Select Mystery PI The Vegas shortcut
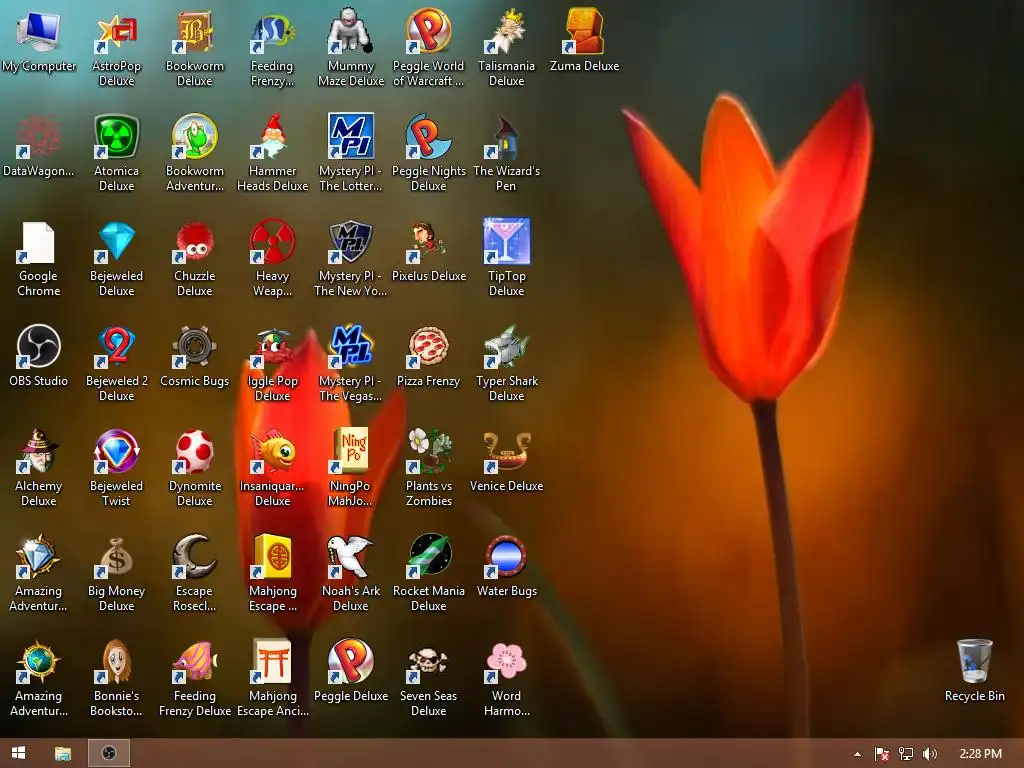 click(x=351, y=347)
